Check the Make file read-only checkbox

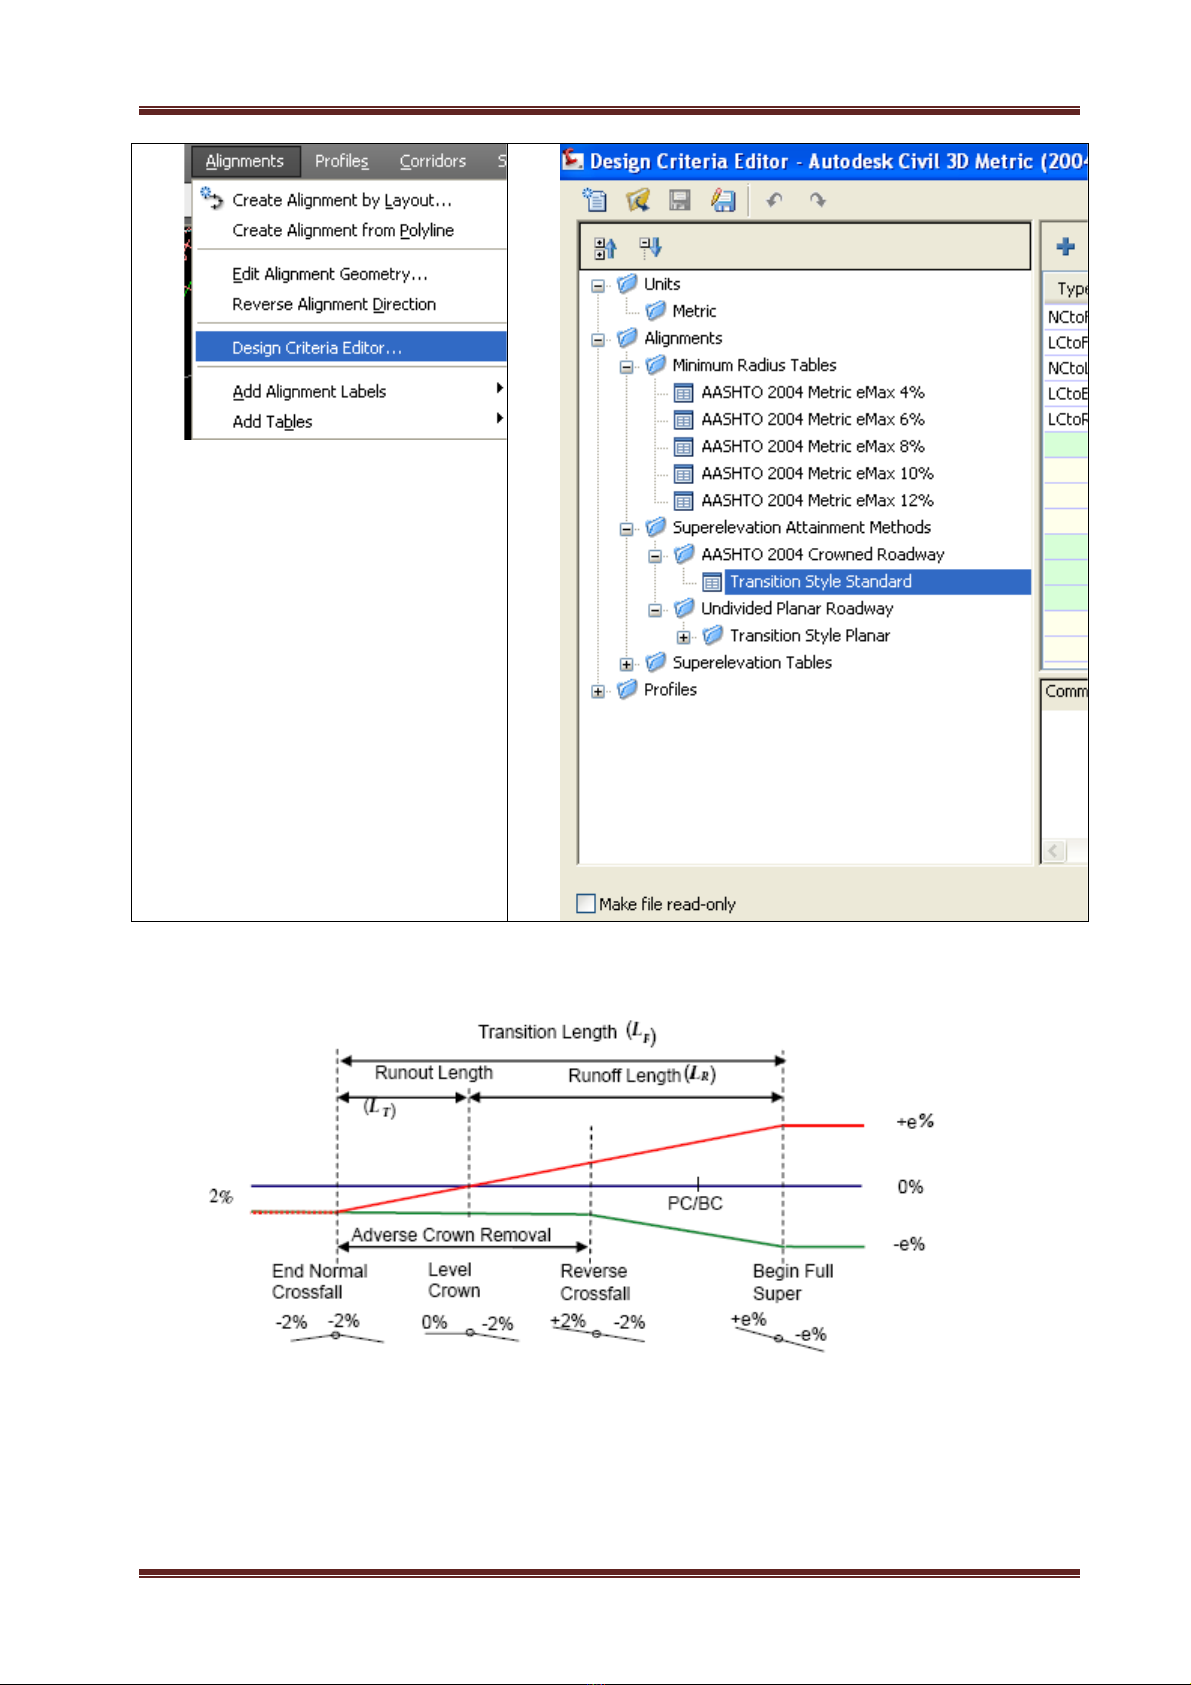(x=586, y=903)
